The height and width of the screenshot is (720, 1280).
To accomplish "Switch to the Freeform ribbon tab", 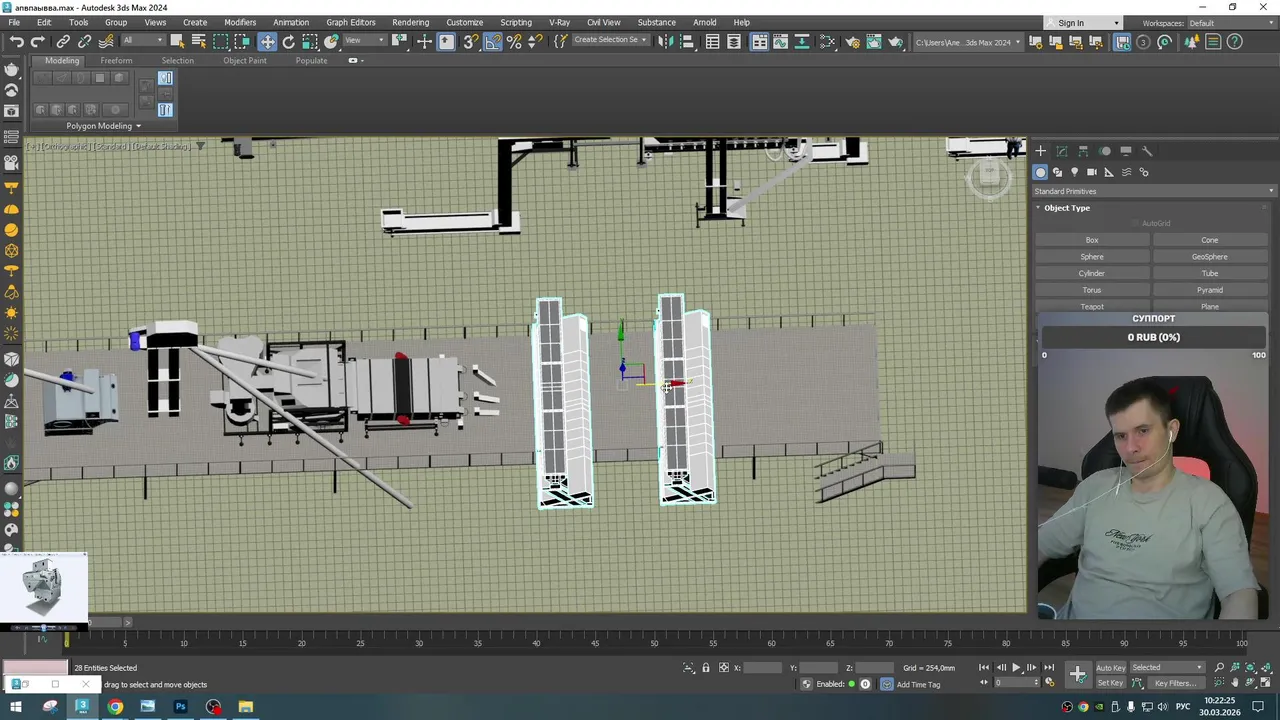I will click(x=116, y=60).
